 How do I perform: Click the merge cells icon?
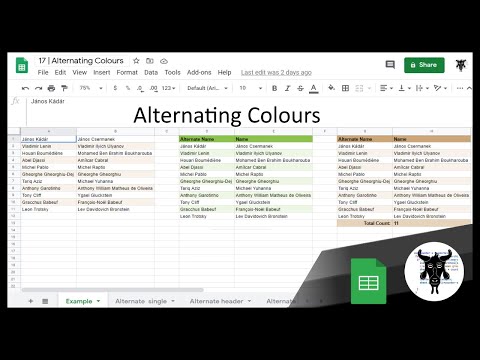(x=359, y=88)
